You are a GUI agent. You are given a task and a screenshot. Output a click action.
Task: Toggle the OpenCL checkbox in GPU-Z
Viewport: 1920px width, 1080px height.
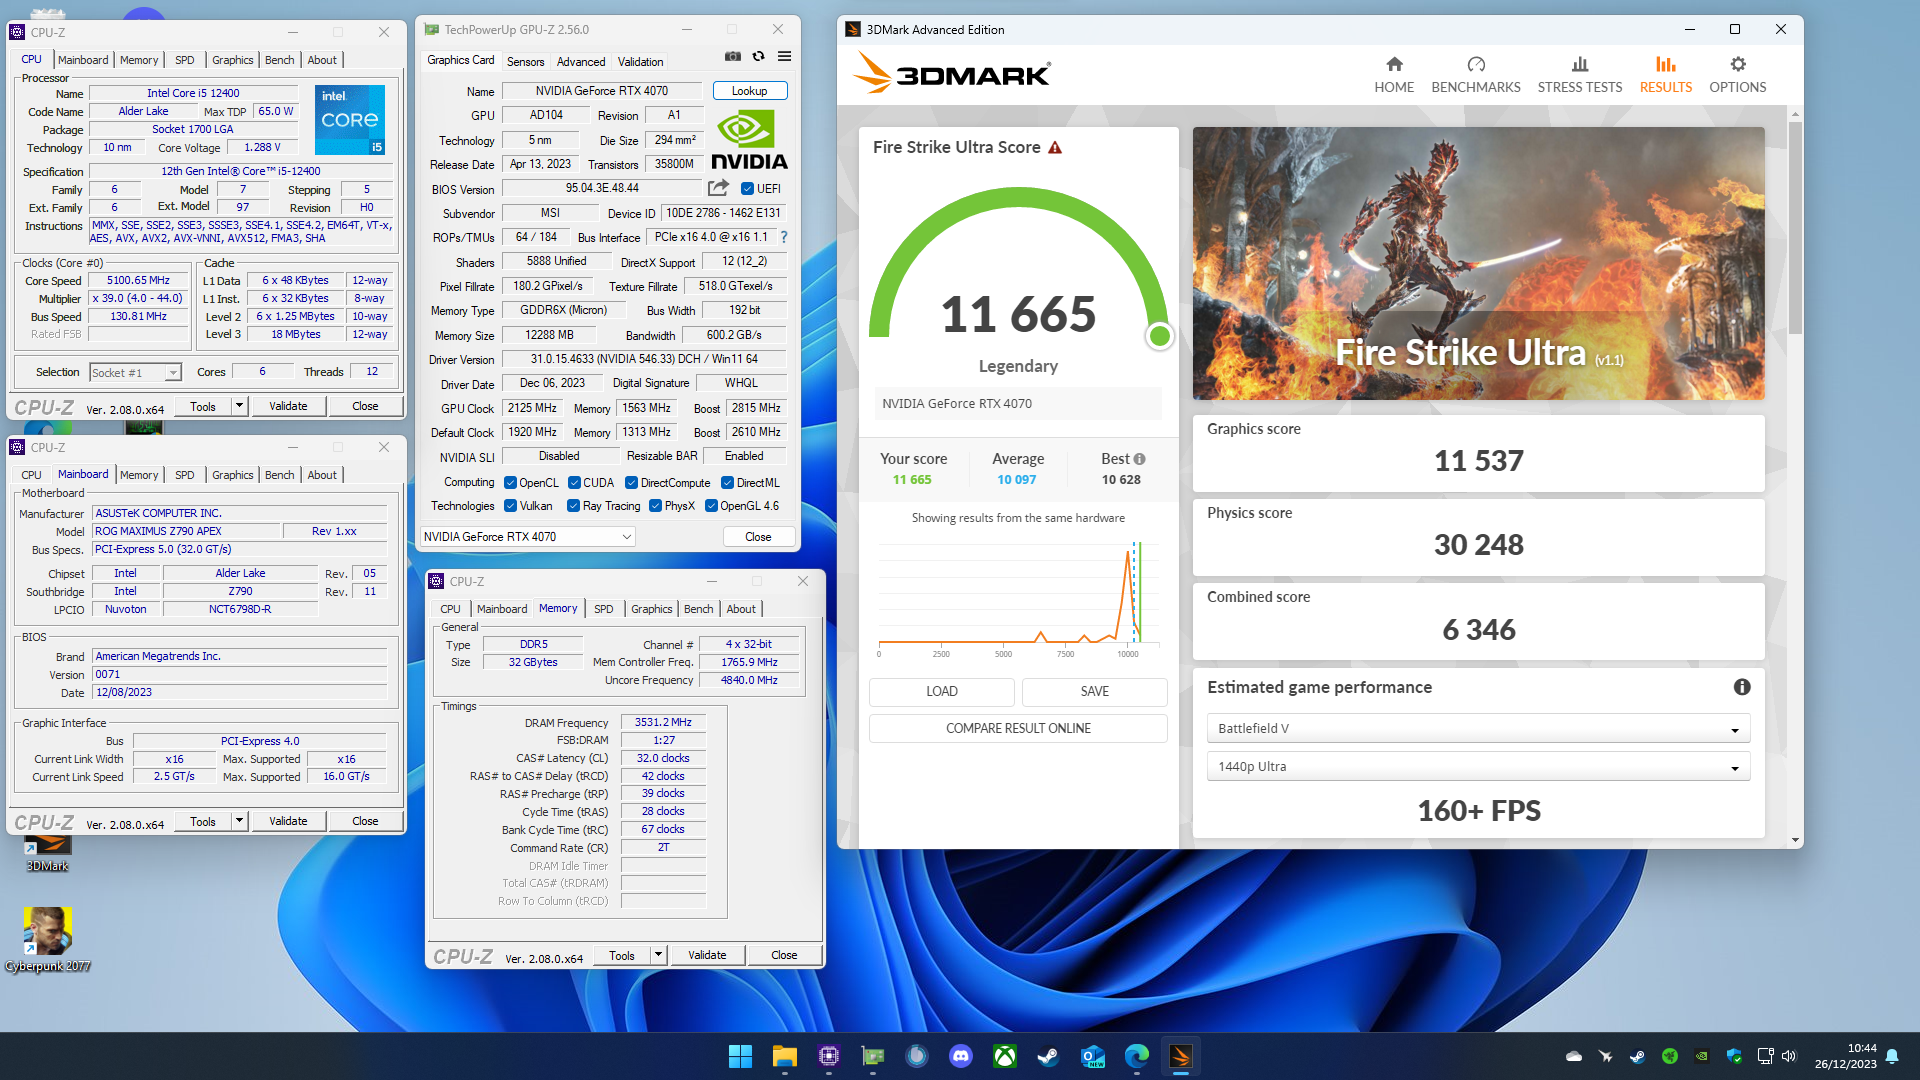(x=510, y=483)
